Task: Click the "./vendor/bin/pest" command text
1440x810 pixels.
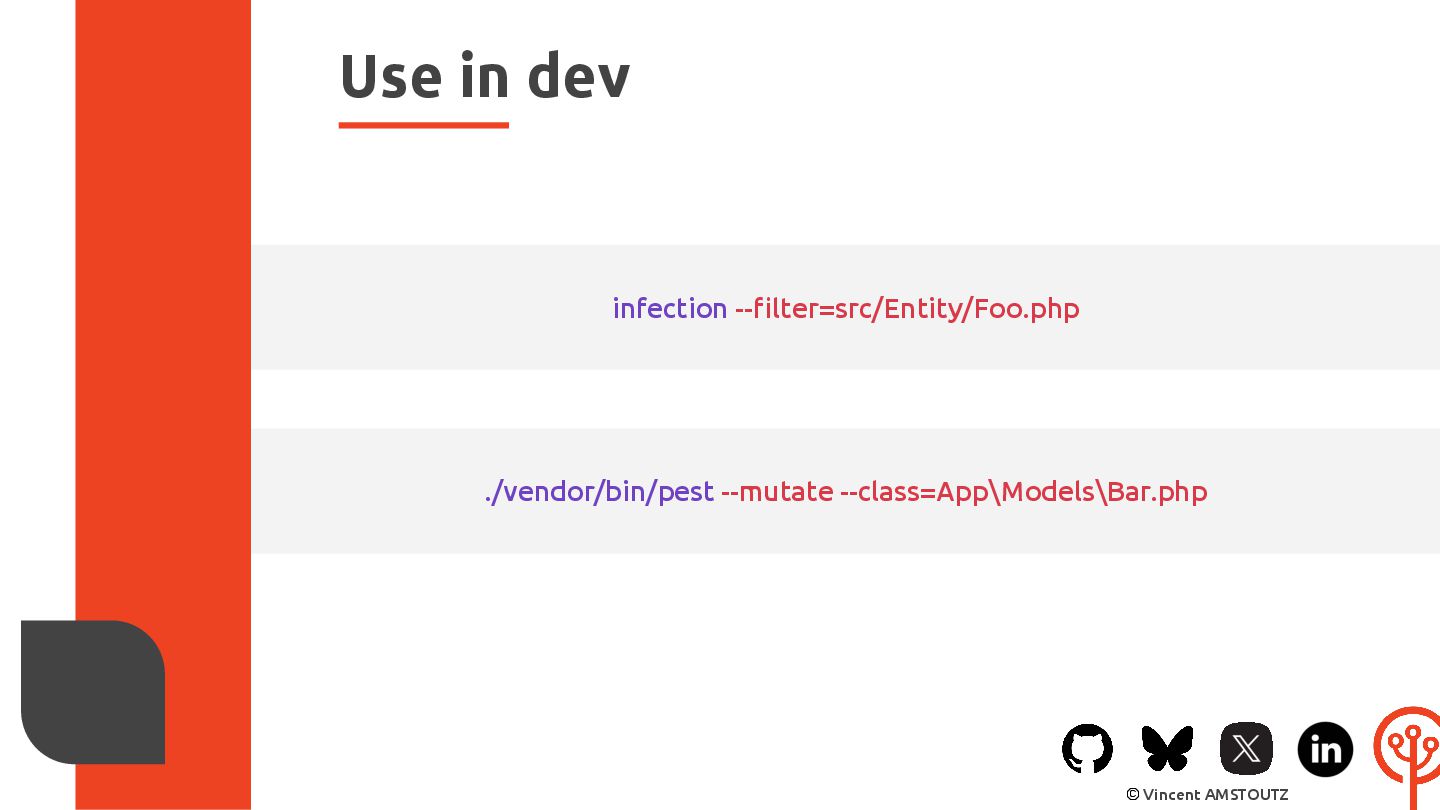Action: [x=599, y=492]
